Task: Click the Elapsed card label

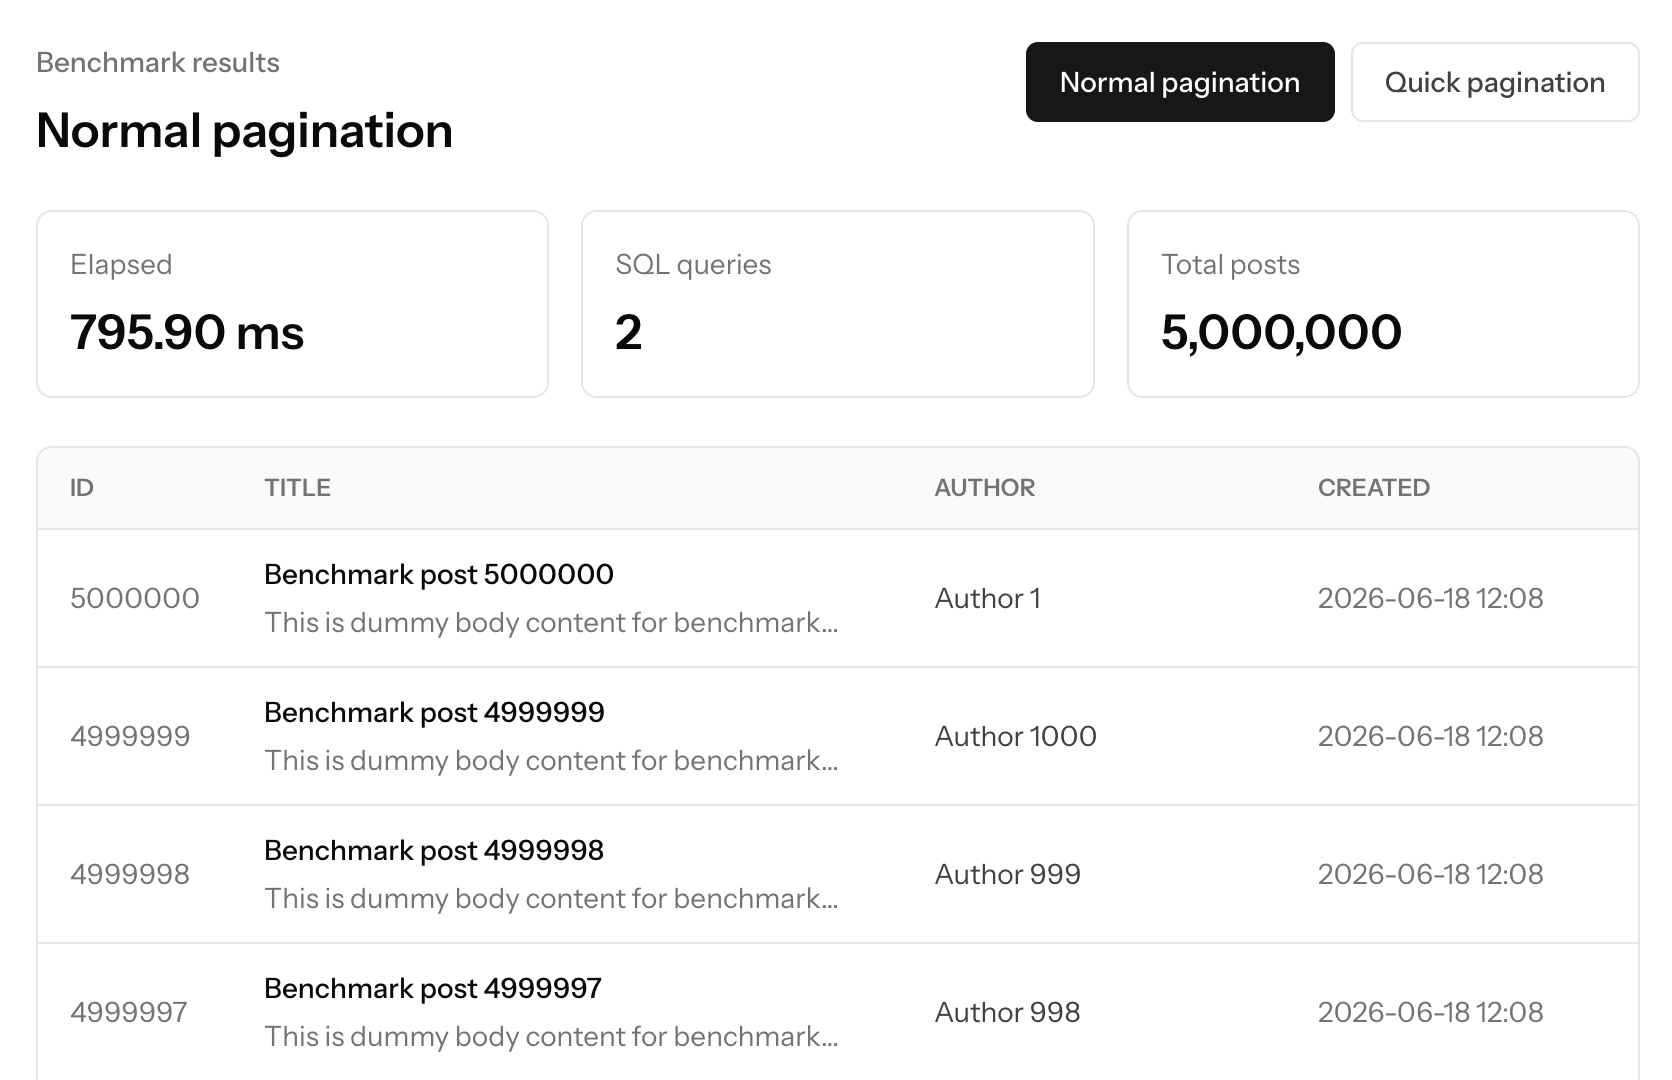Action: pyautogui.click(x=121, y=264)
